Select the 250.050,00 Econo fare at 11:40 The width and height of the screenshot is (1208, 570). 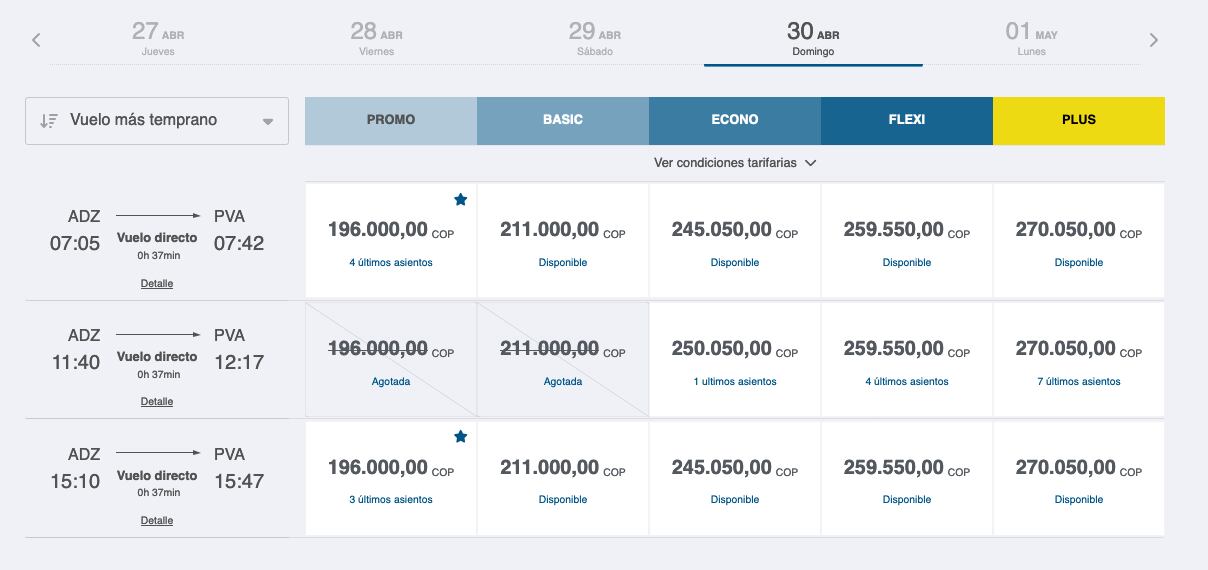pos(735,360)
